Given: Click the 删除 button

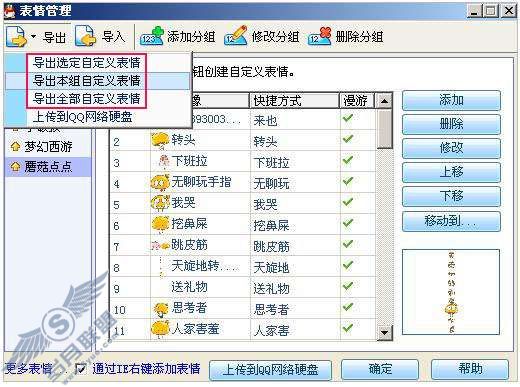Looking at the screenshot, I should tap(451, 124).
